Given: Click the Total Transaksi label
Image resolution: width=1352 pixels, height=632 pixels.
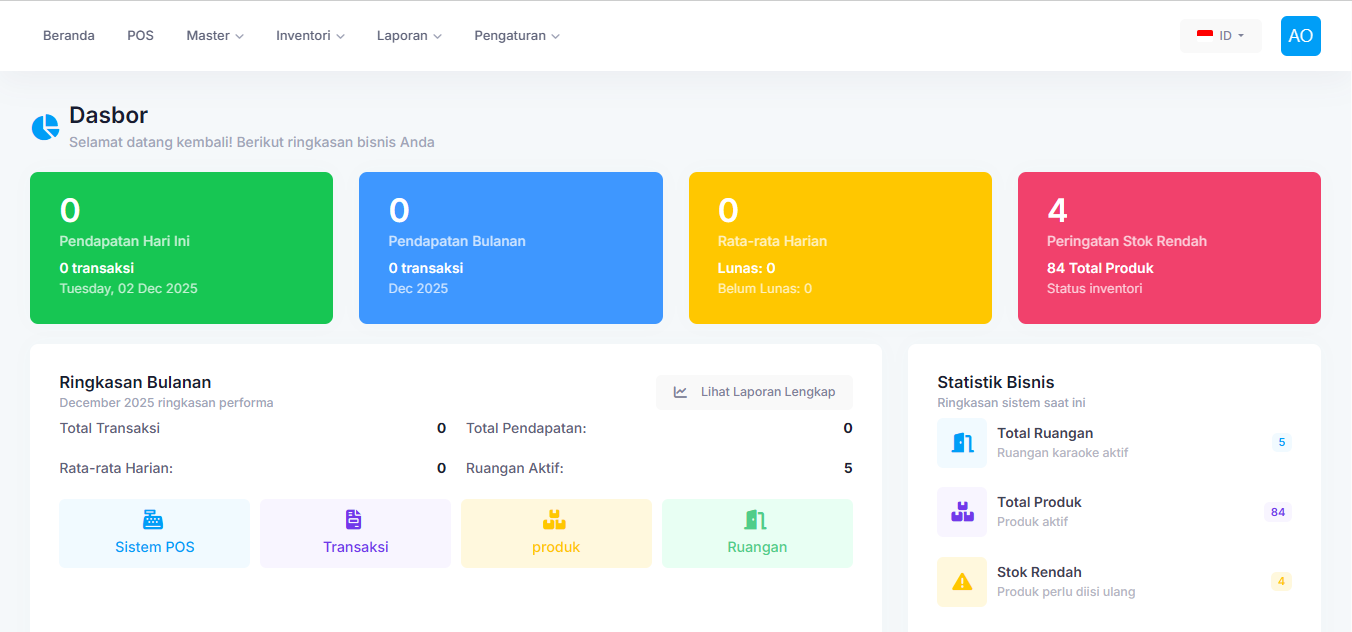Looking at the screenshot, I should [x=109, y=428].
